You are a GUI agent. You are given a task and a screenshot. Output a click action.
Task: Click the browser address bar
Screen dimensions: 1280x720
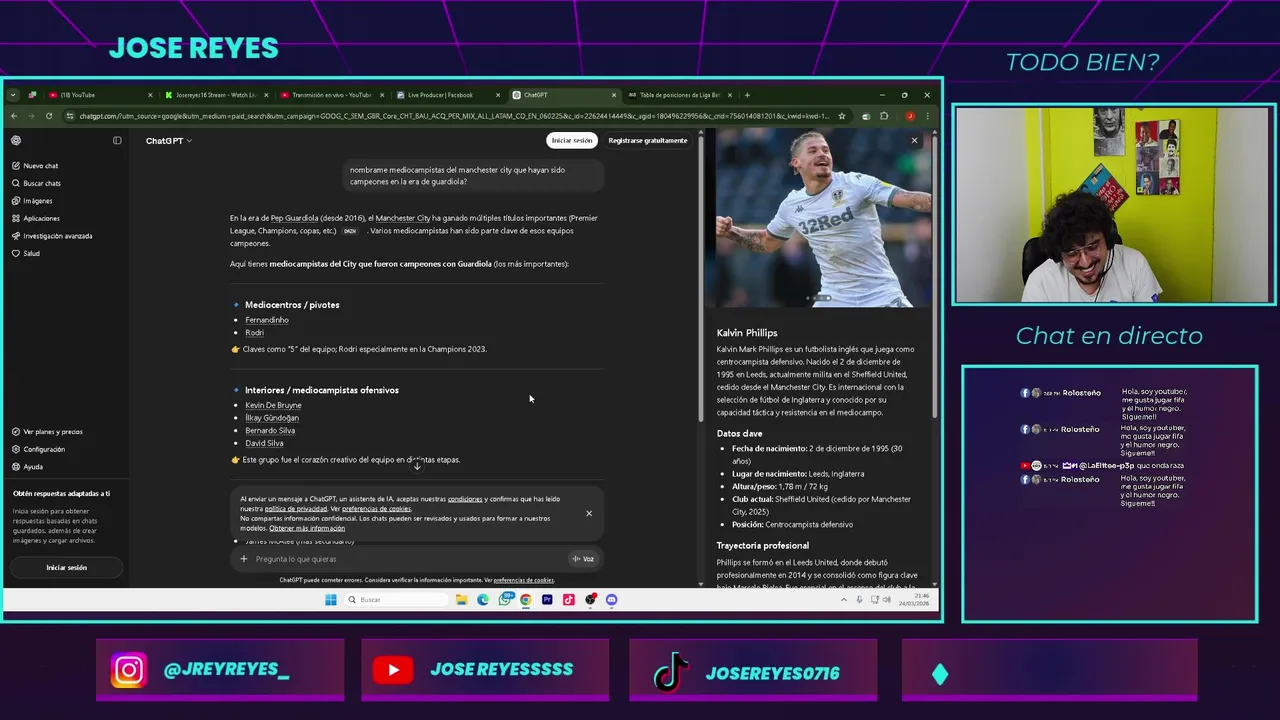pos(455,116)
